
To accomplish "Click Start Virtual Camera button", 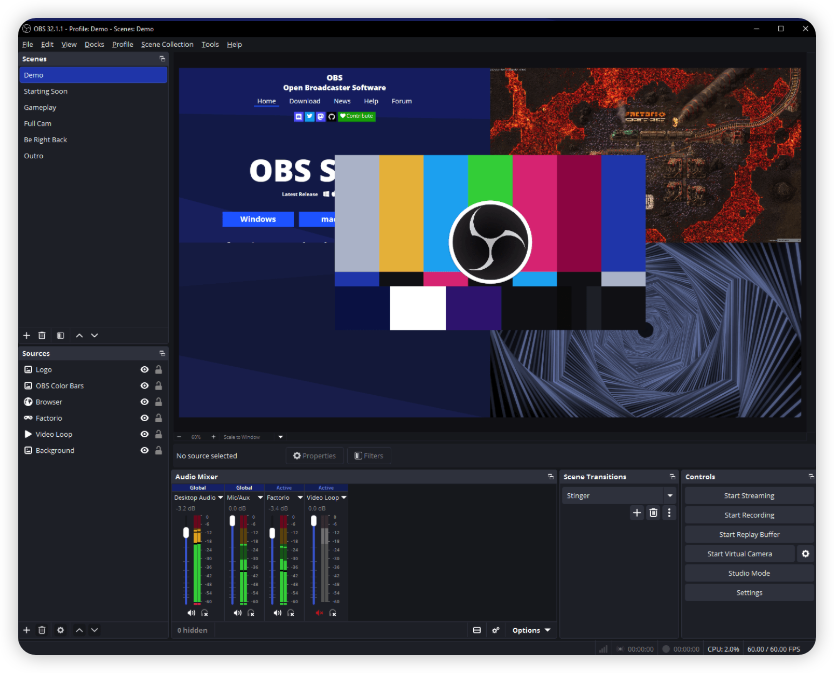I will 739,554.
